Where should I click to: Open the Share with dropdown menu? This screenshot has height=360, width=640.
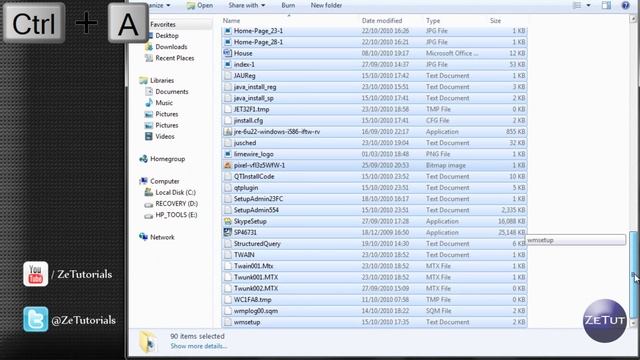(x=247, y=5)
